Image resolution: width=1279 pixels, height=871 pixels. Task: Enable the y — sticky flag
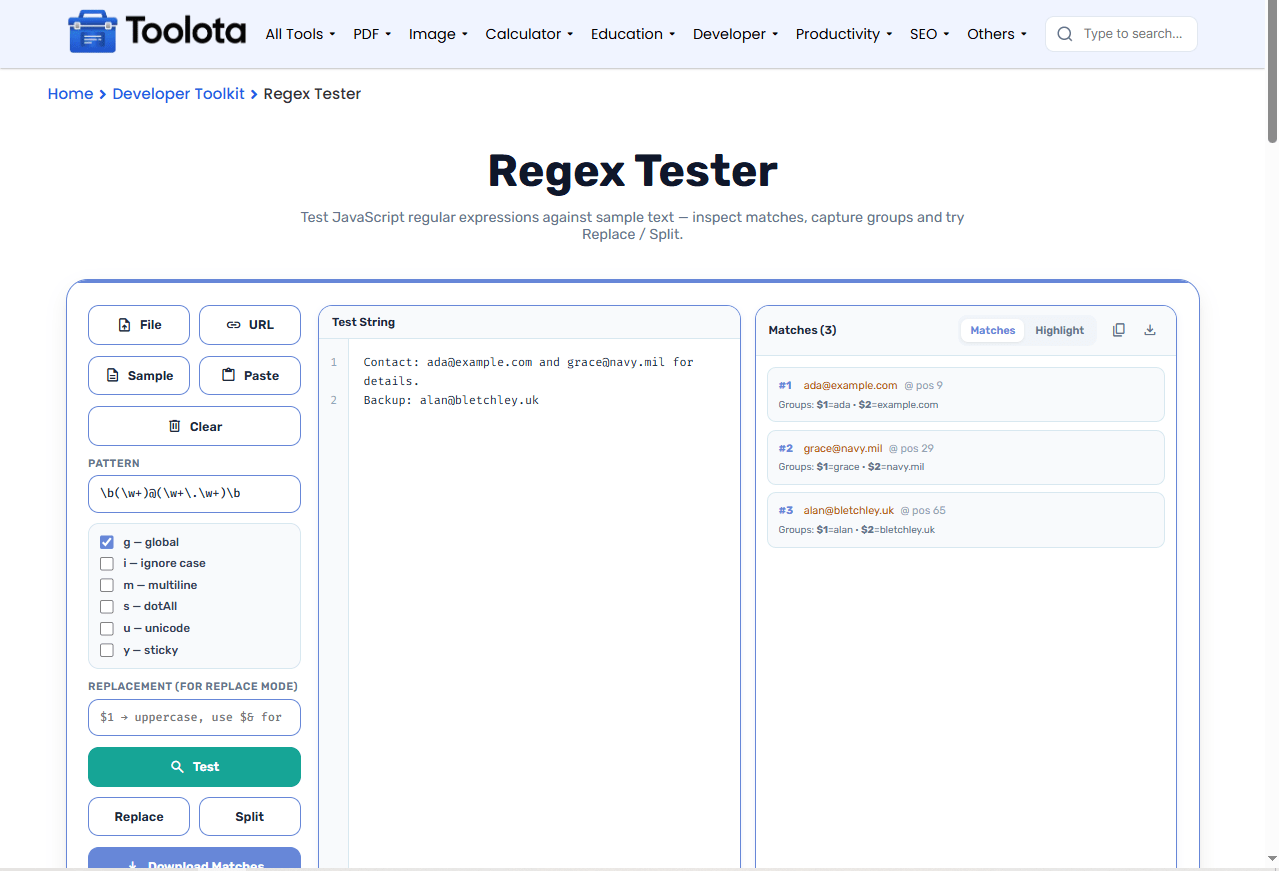point(107,650)
